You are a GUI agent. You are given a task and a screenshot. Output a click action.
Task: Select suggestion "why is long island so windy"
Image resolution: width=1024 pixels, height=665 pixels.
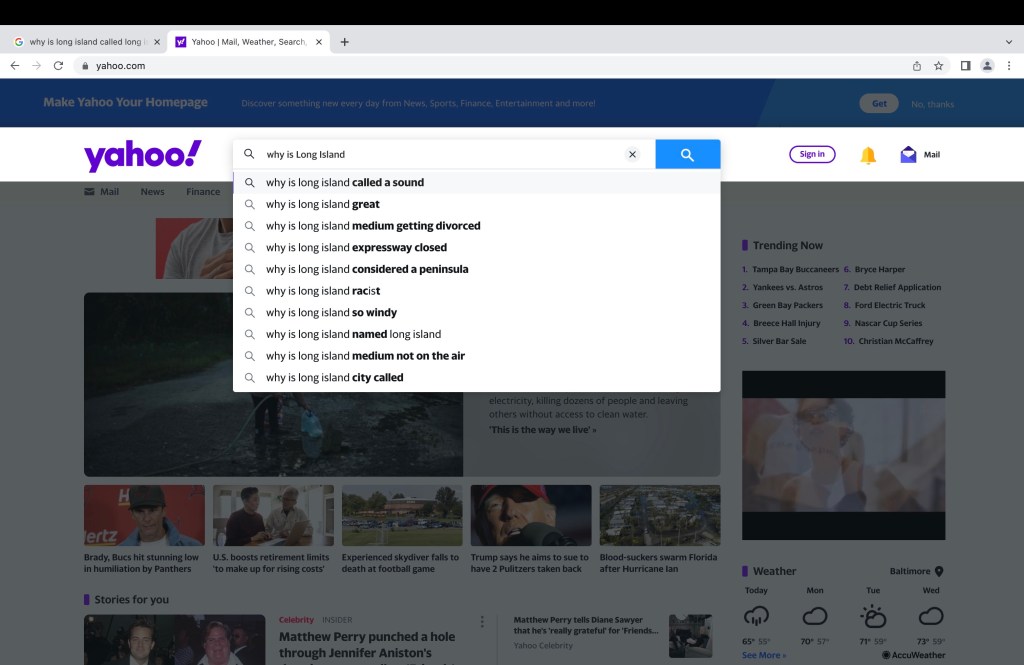coord(331,313)
